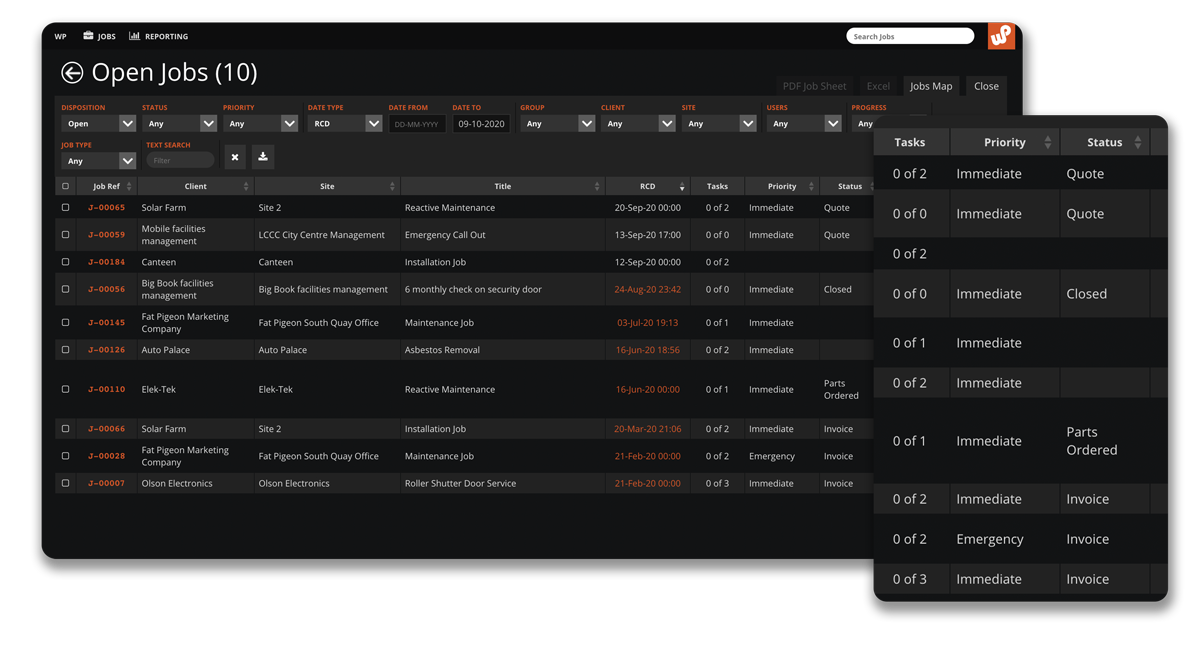The image size is (1200, 650).
Task: Click the PDF Job Sheet button
Action: pos(814,86)
